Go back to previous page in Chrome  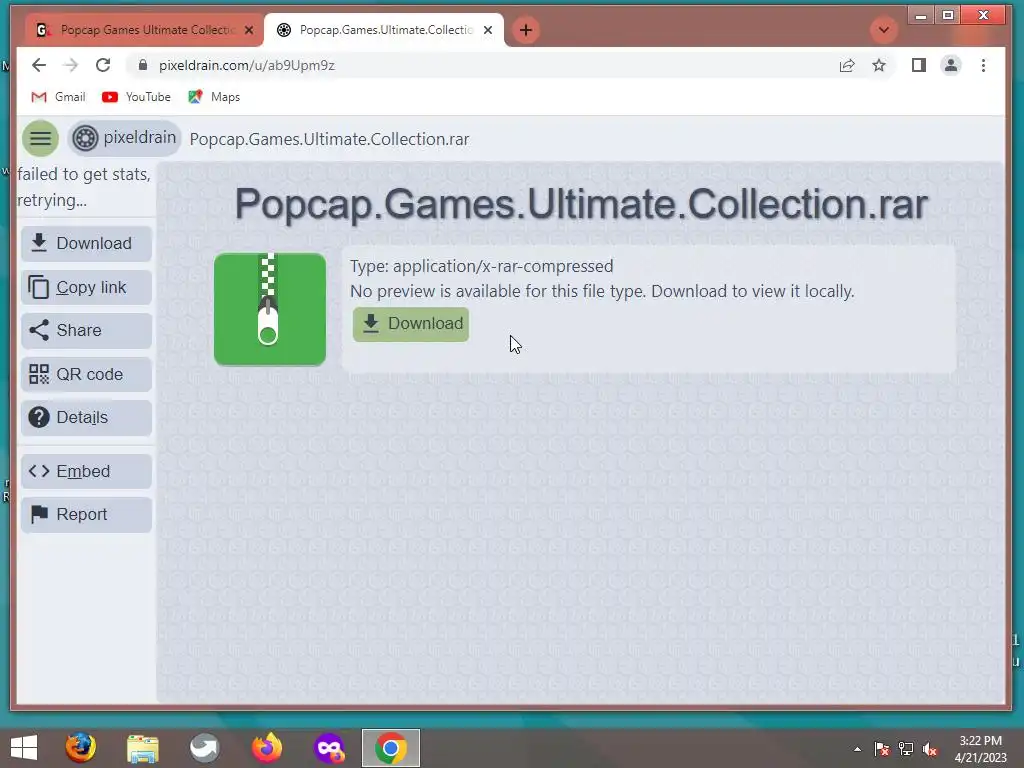tap(39, 65)
